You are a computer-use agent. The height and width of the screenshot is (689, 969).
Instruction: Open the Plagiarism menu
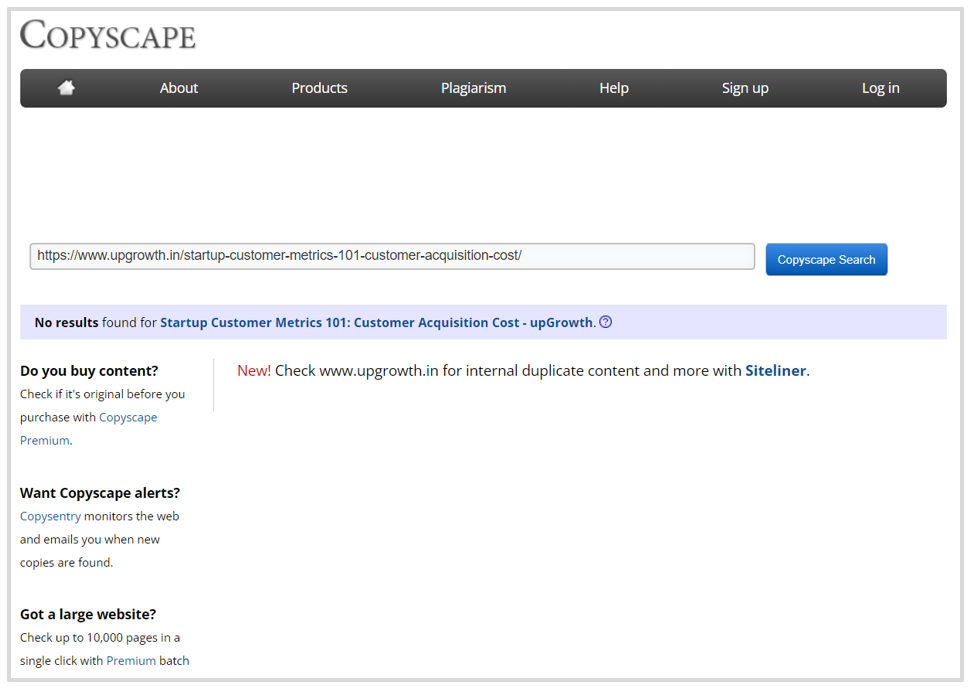pyautogui.click(x=473, y=88)
